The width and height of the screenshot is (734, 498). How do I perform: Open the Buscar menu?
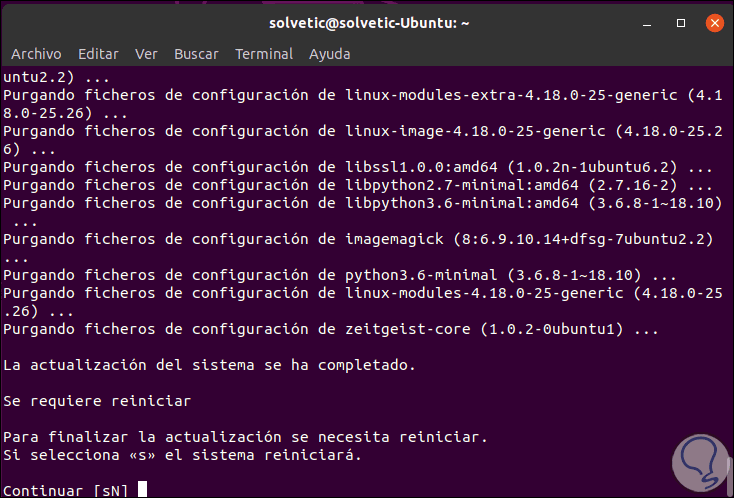pos(196,54)
